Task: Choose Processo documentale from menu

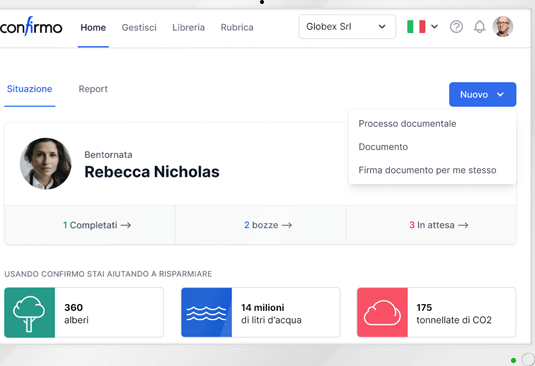Action: pos(407,123)
